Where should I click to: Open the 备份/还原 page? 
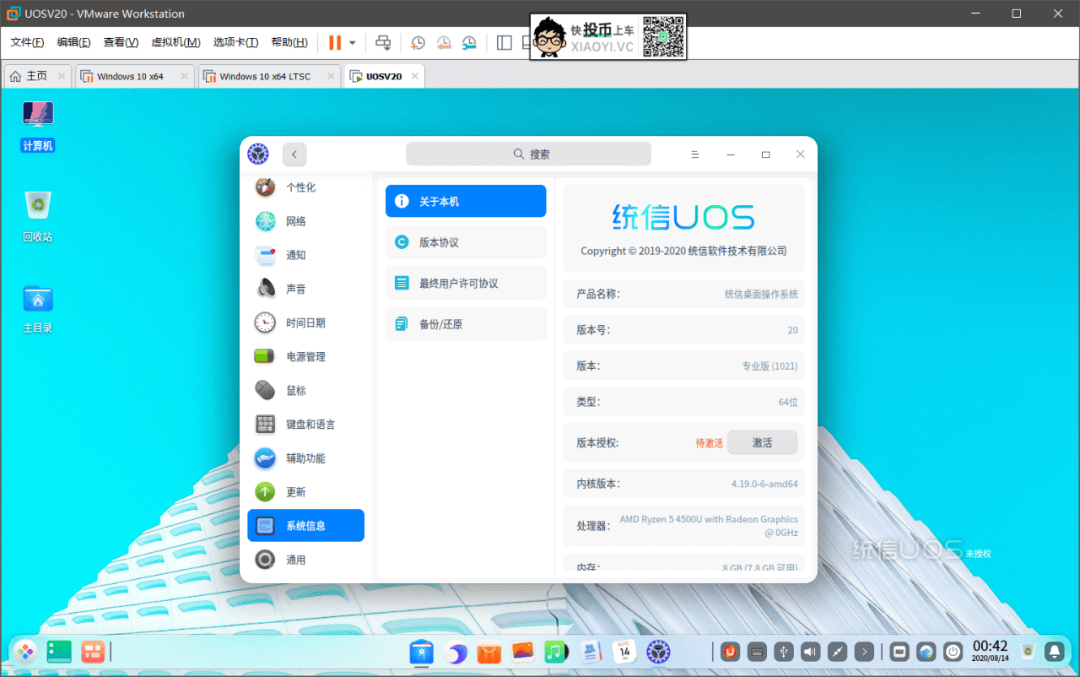click(x=466, y=324)
